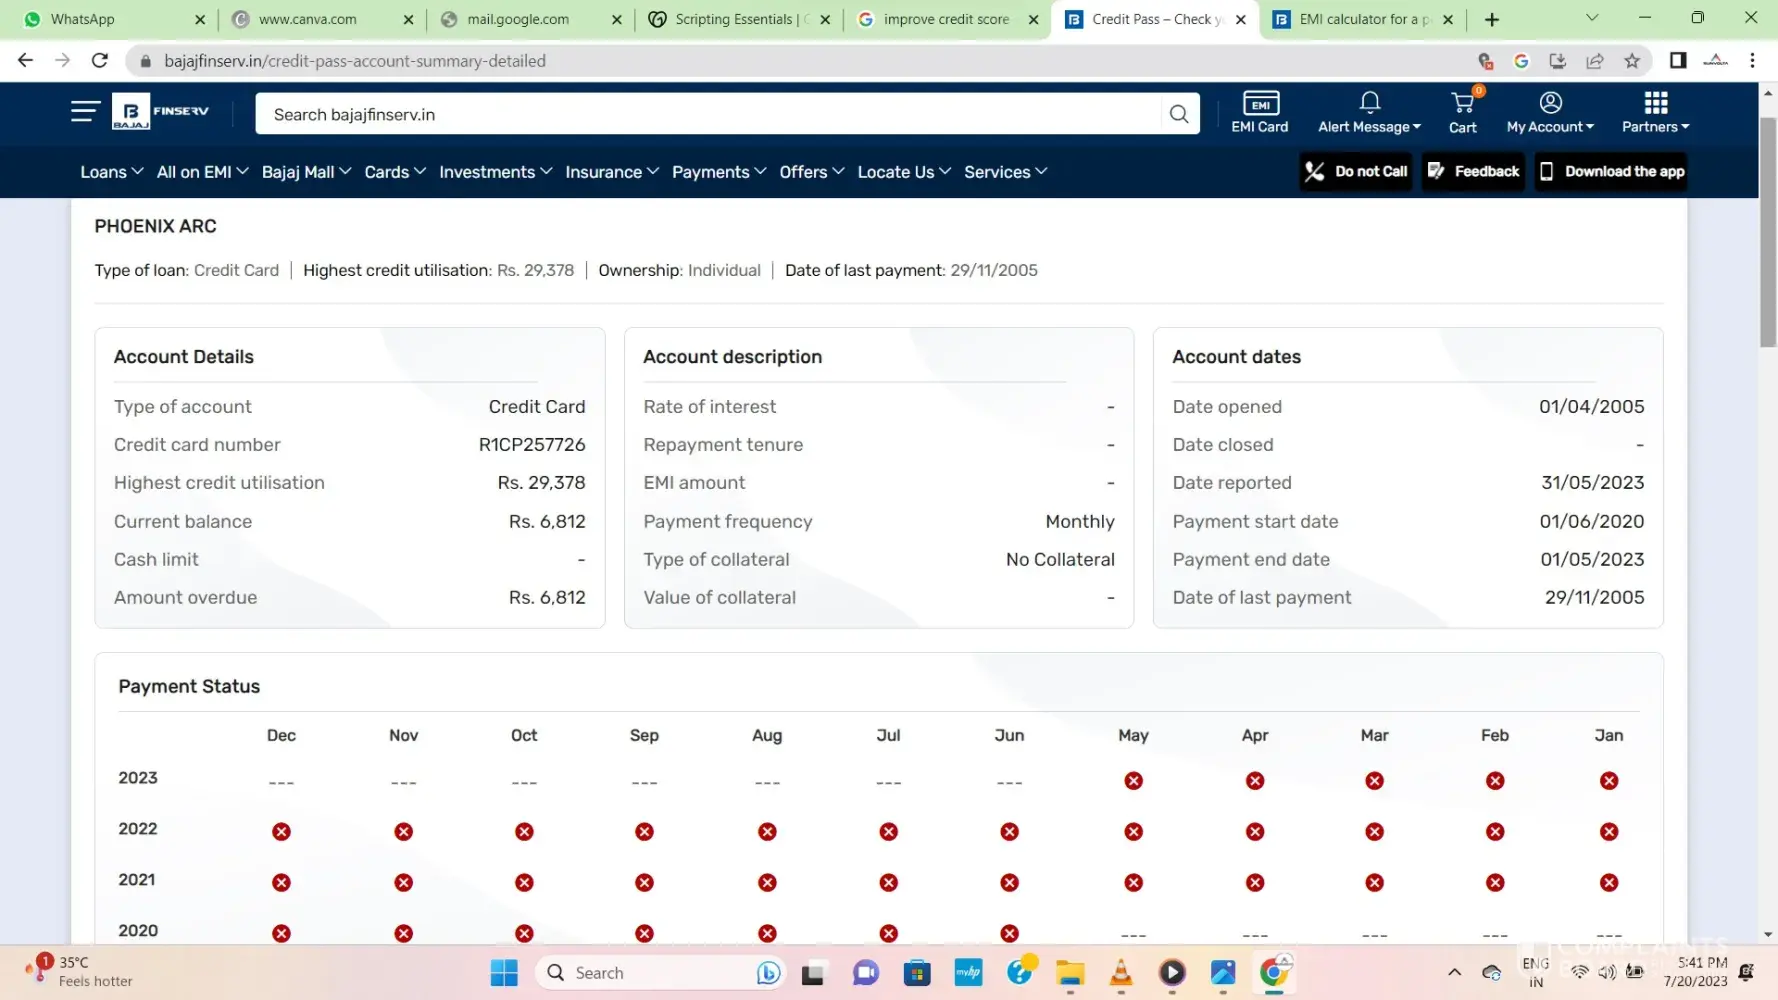The image size is (1778, 1000).
Task: Open Windows Start menu
Action: tap(504, 973)
